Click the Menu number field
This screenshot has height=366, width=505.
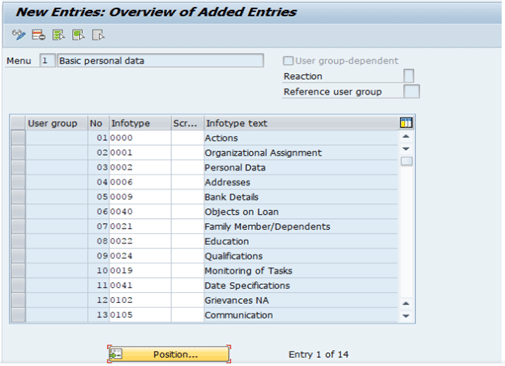(x=47, y=61)
